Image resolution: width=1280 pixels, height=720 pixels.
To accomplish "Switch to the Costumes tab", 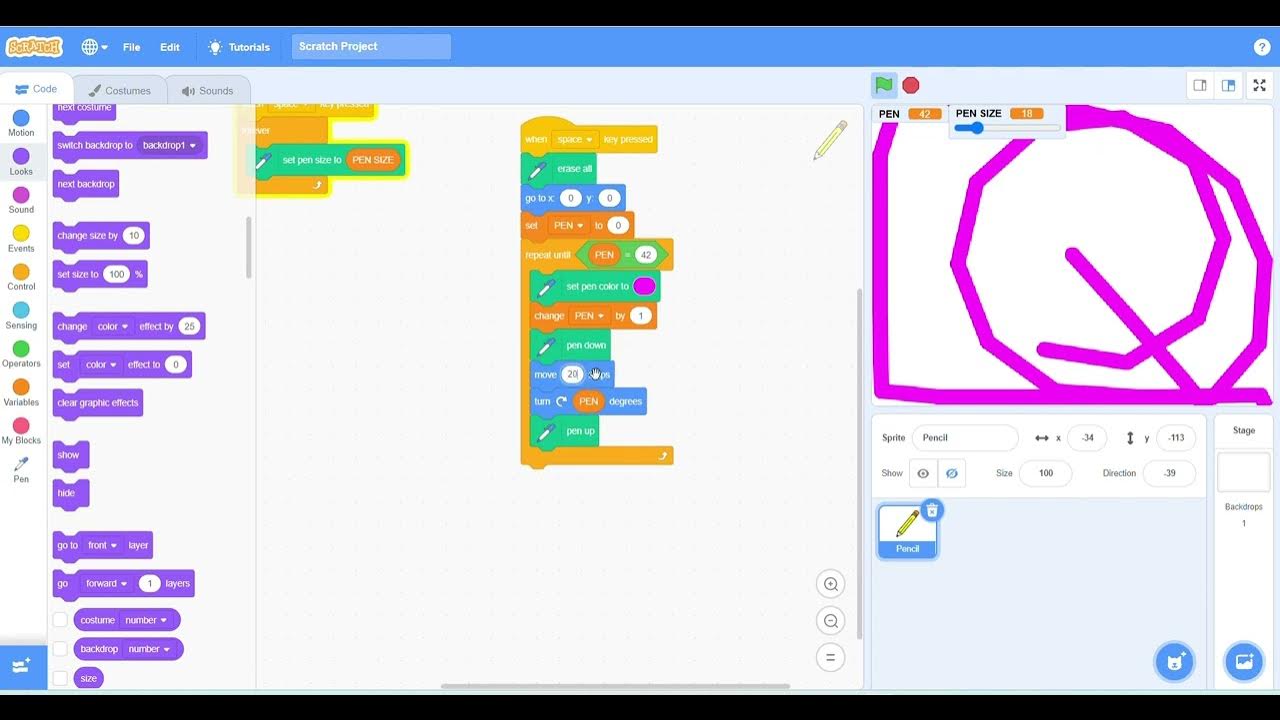I will click(119, 90).
